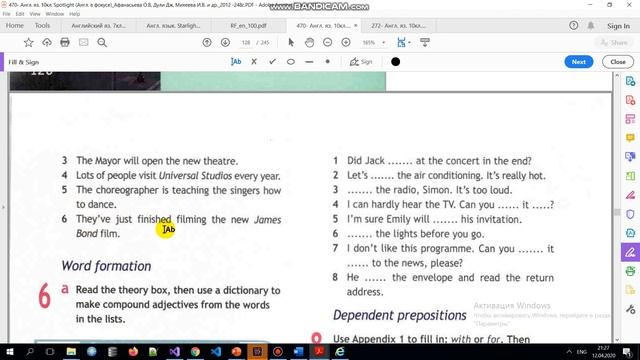Open the find text magnifier

click(102, 42)
